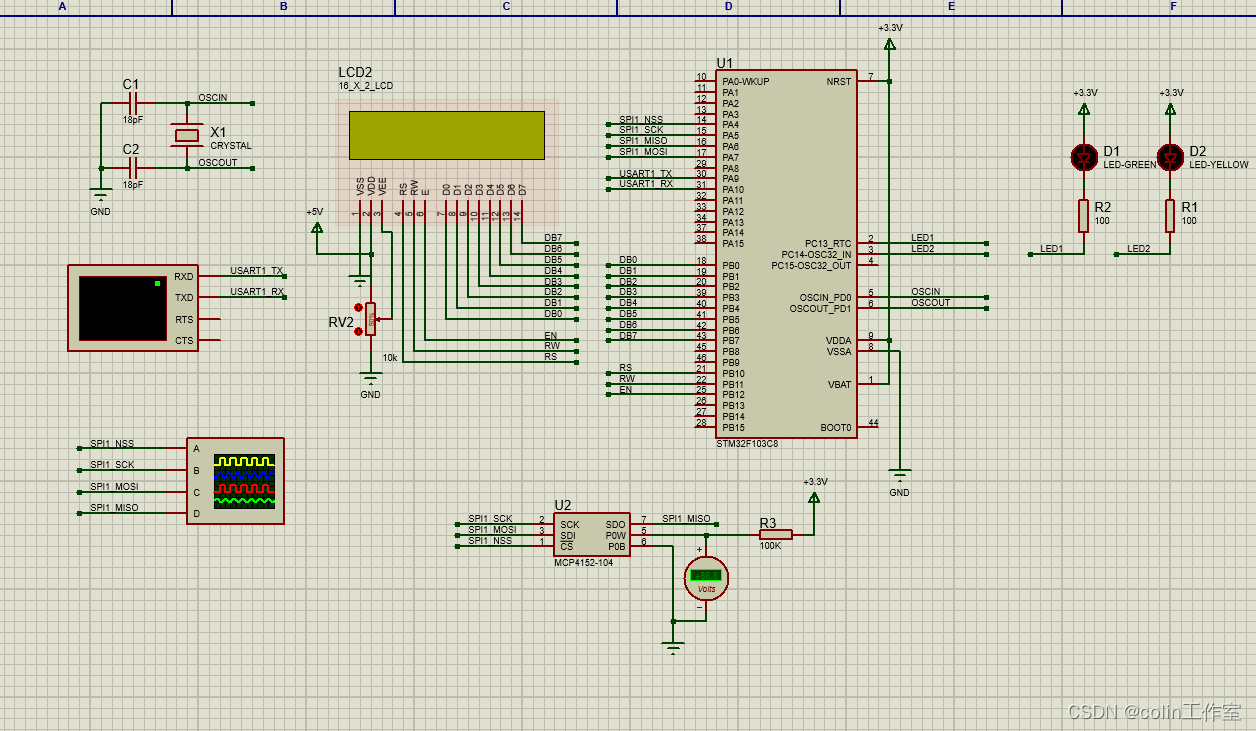Screen dimensions: 1256x731
Task: Click USART1_RX label at the virtual terminal
Action: tap(257, 292)
